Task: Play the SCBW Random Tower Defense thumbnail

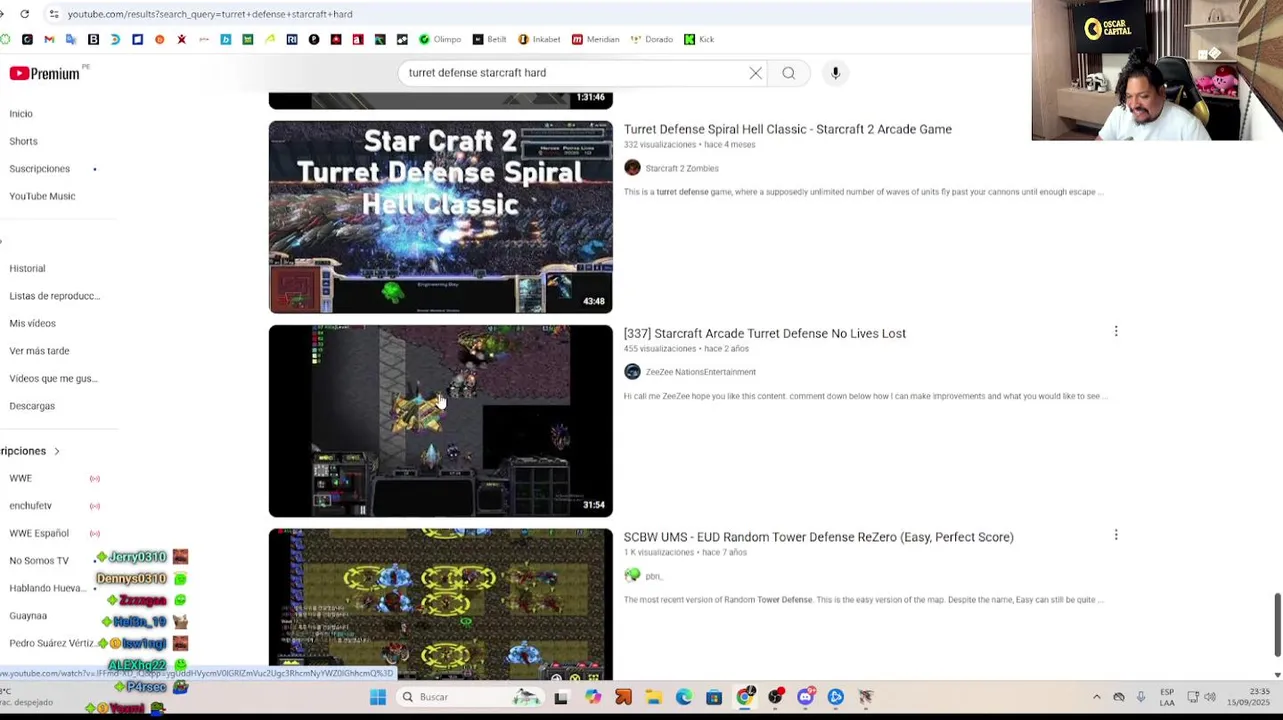Action: coord(440,604)
